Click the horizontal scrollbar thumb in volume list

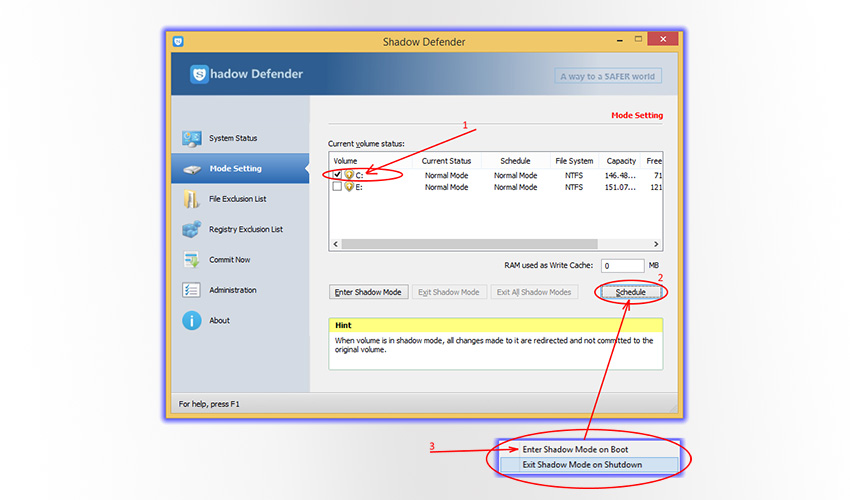coord(469,244)
